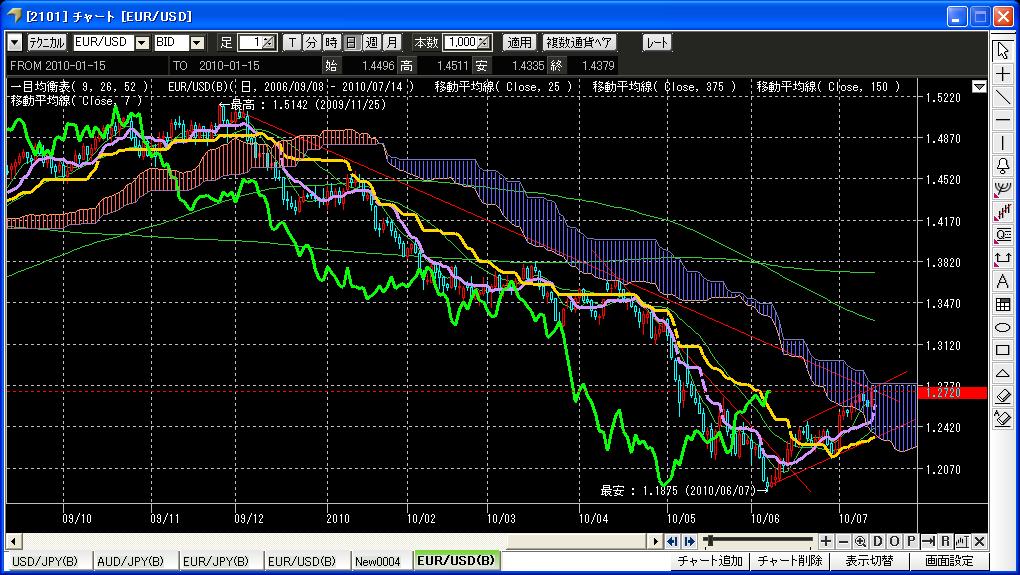Activate the magnifier zoom tool

860,541
